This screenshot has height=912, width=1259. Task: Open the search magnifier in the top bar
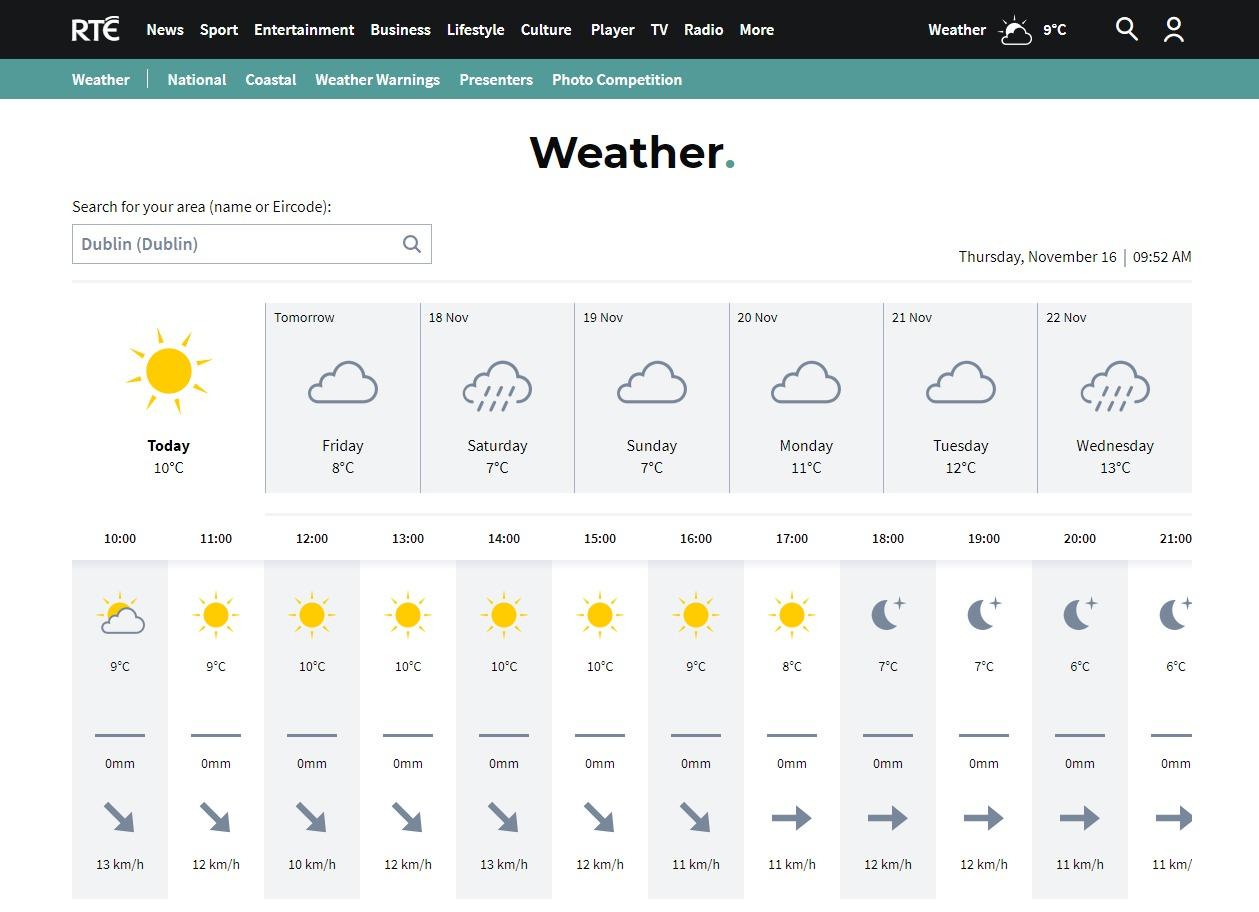pyautogui.click(x=1126, y=29)
